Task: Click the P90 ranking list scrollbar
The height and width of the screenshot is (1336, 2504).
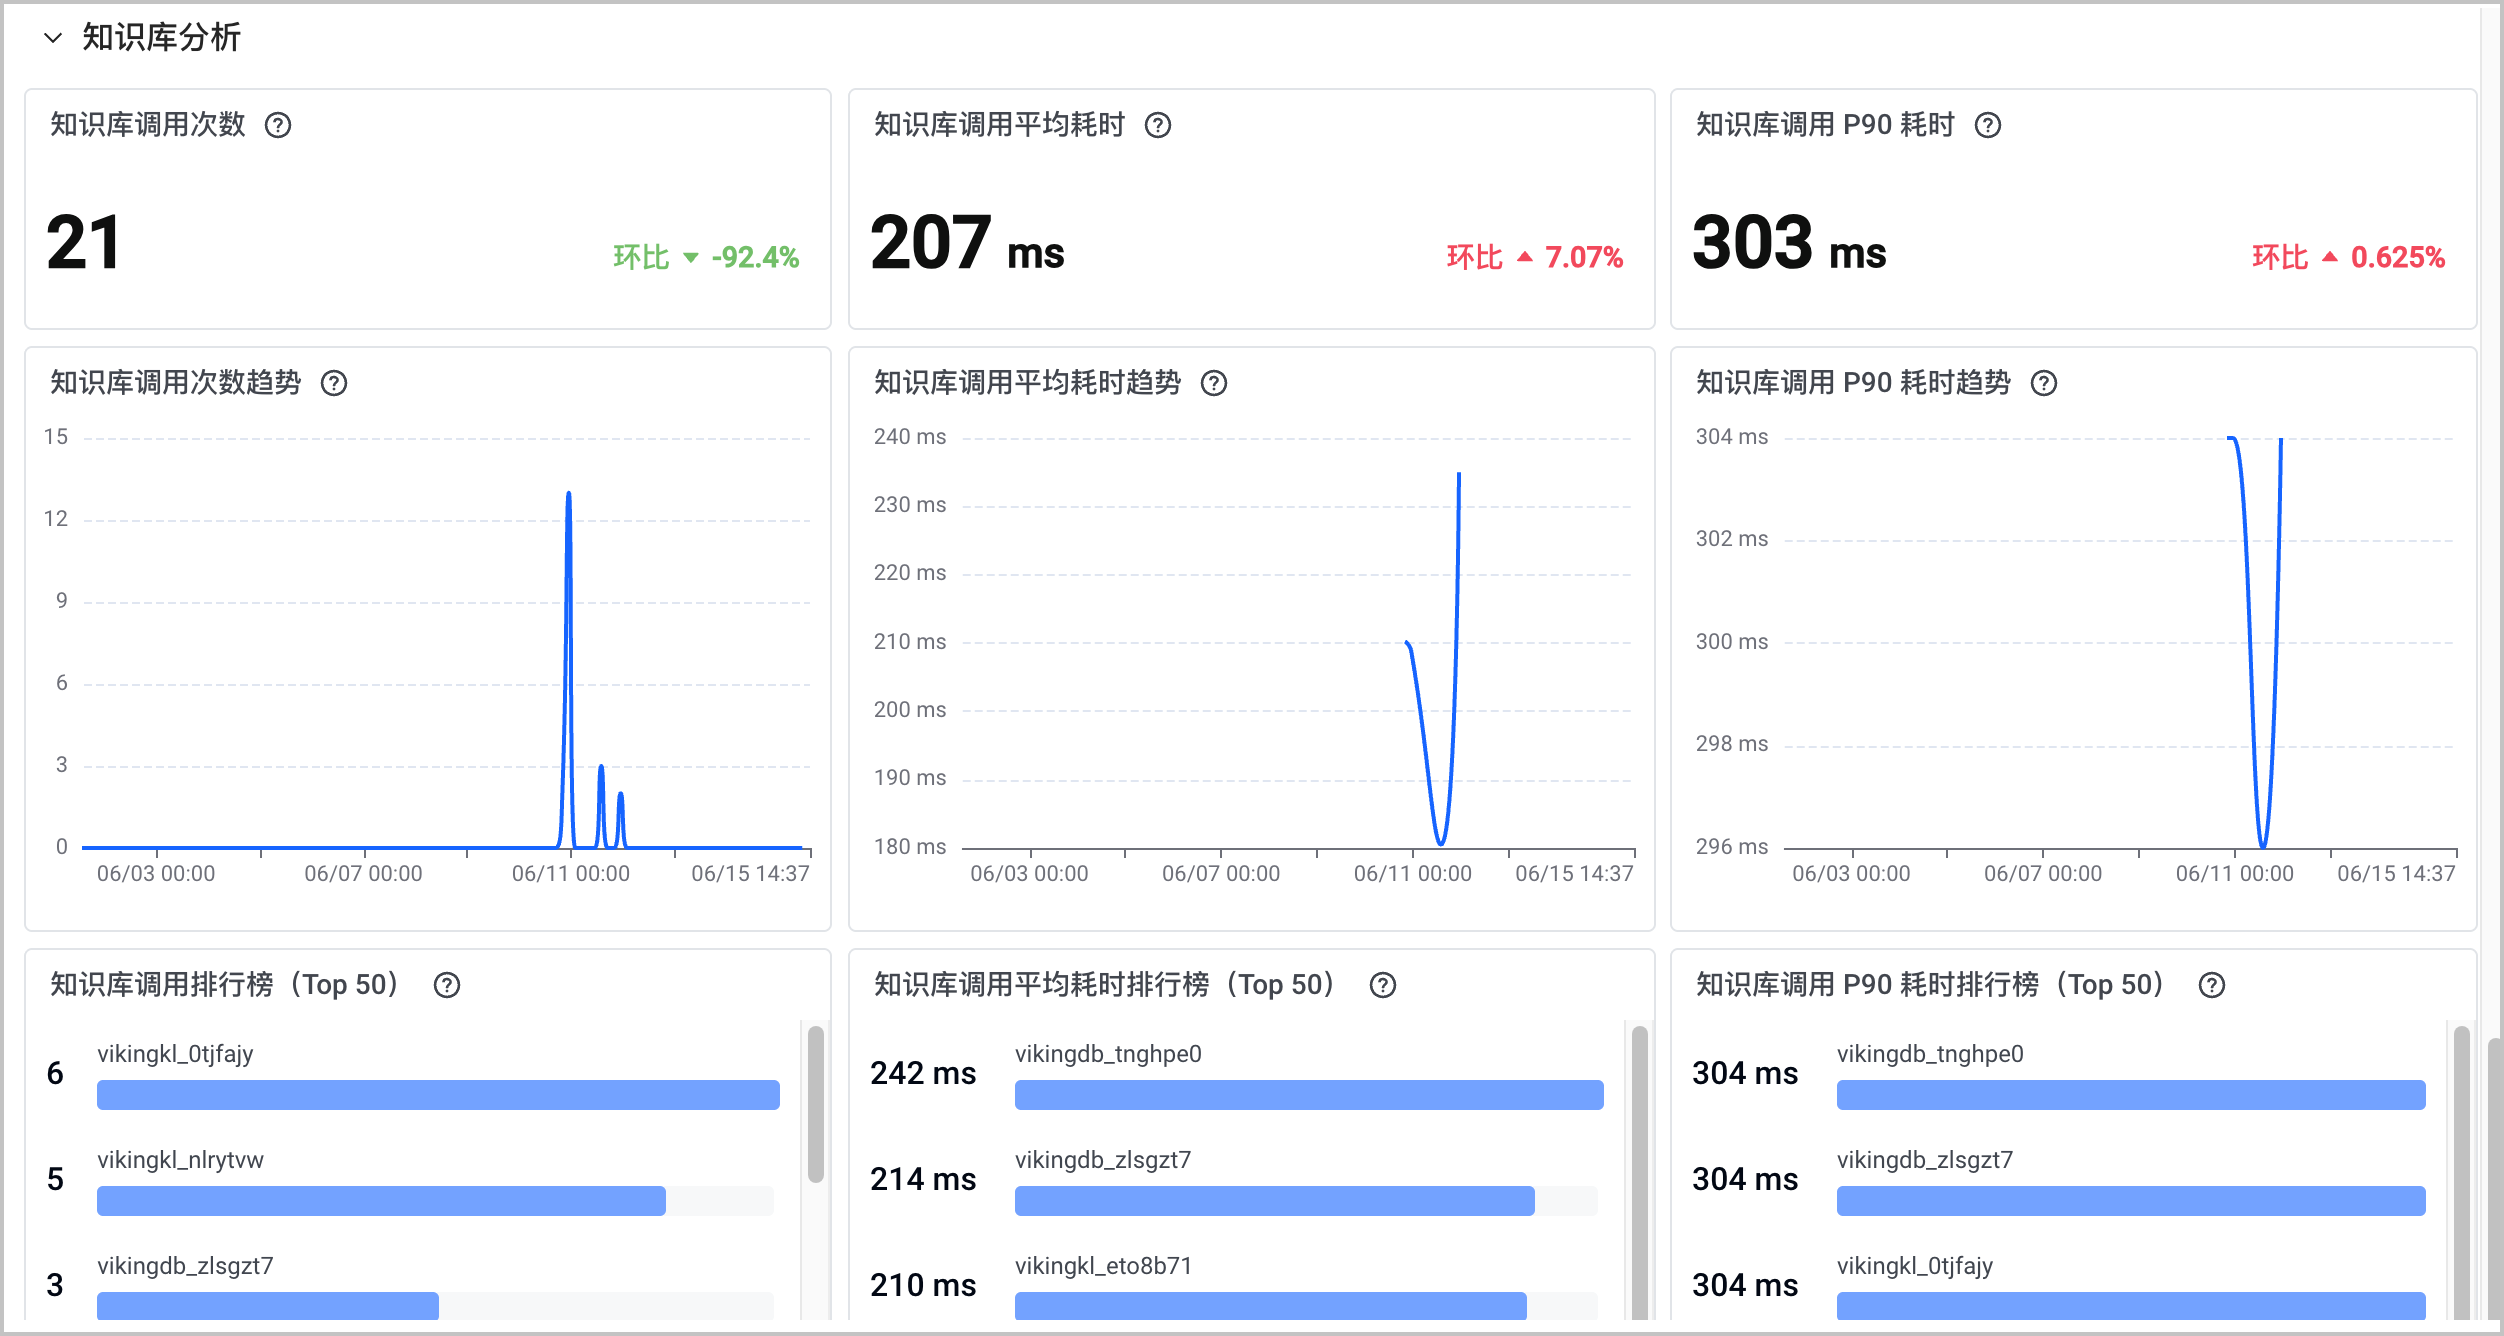Action: [2462, 1172]
